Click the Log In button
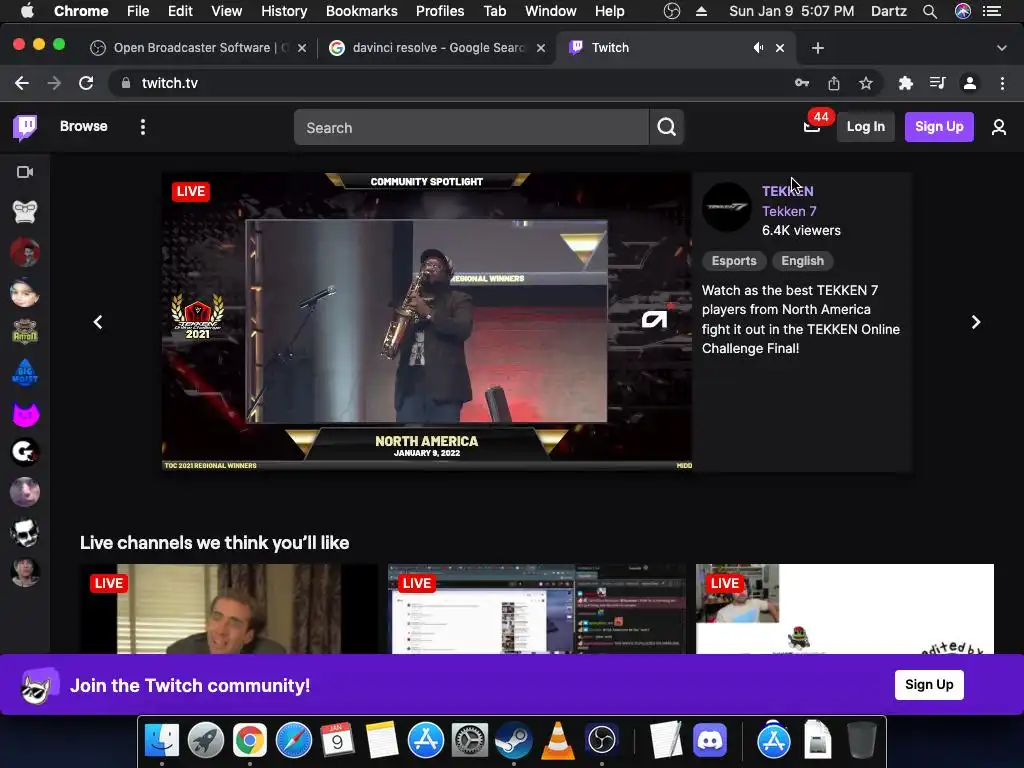Viewport: 1024px width, 768px height. tap(865, 127)
